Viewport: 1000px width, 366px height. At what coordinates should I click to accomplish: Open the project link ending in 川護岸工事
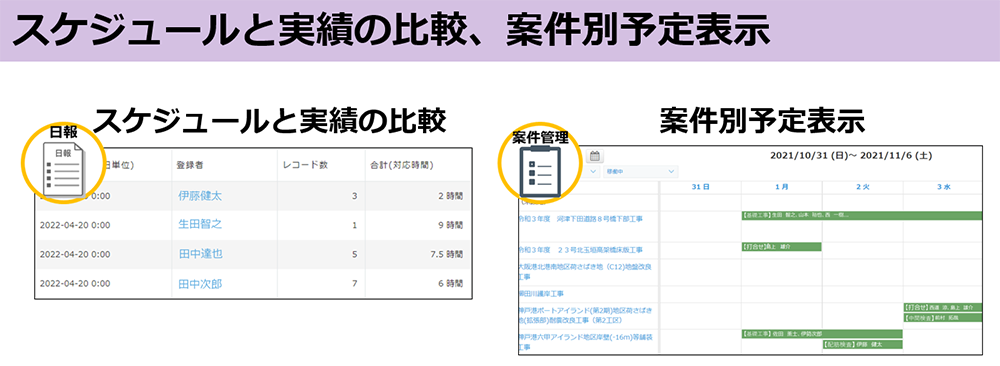(x=541, y=294)
